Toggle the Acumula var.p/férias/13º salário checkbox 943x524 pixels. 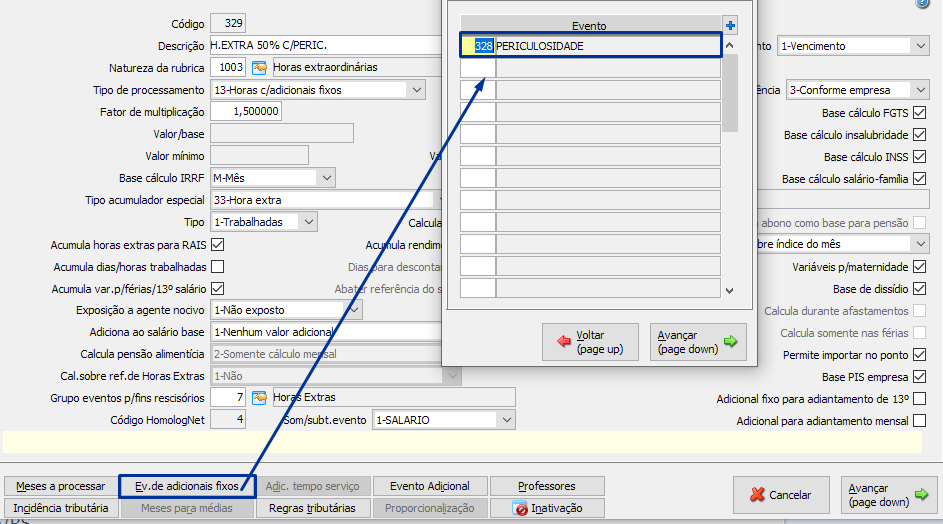click(218, 289)
